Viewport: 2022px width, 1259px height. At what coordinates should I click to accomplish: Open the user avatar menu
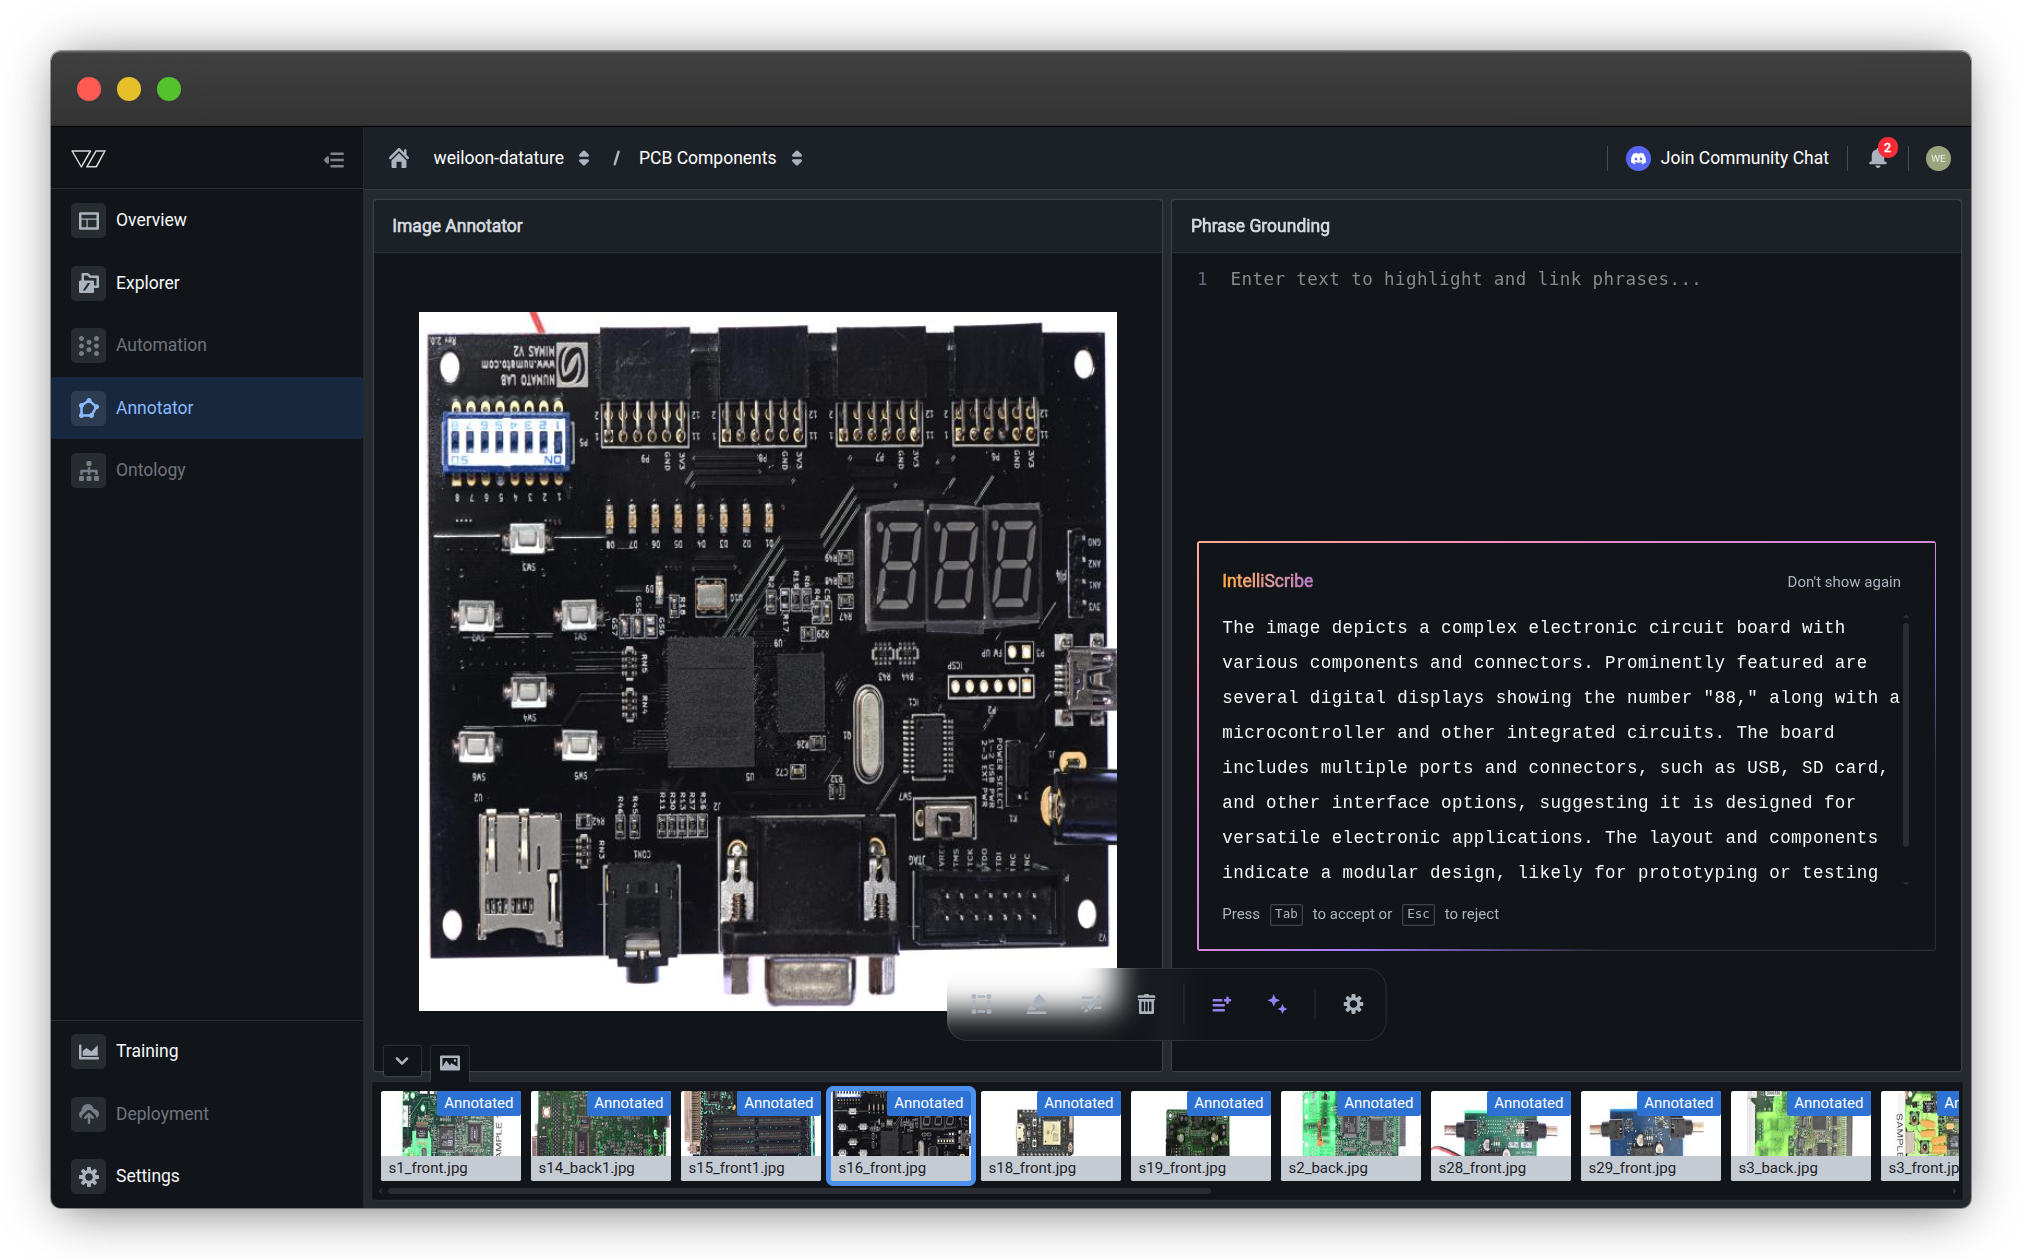pyautogui.click(x=1937, y=158)
